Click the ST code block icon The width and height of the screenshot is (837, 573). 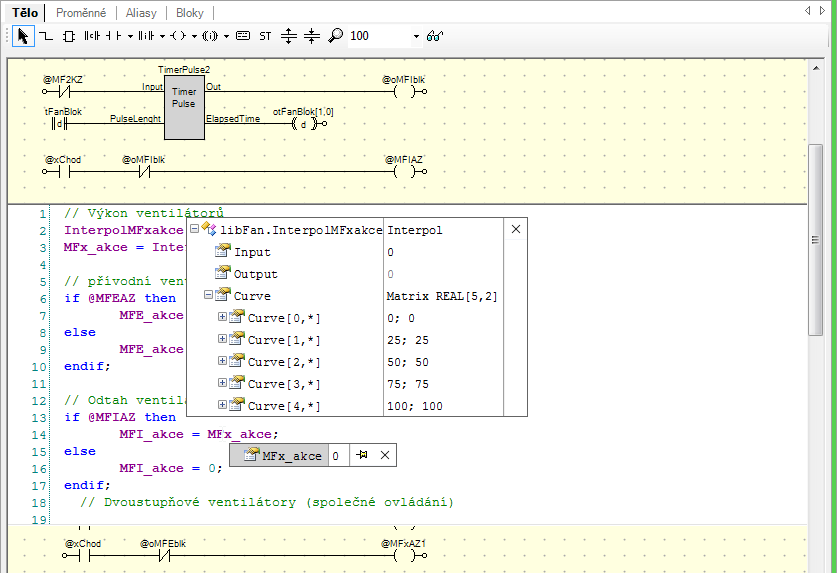(265, 36)
